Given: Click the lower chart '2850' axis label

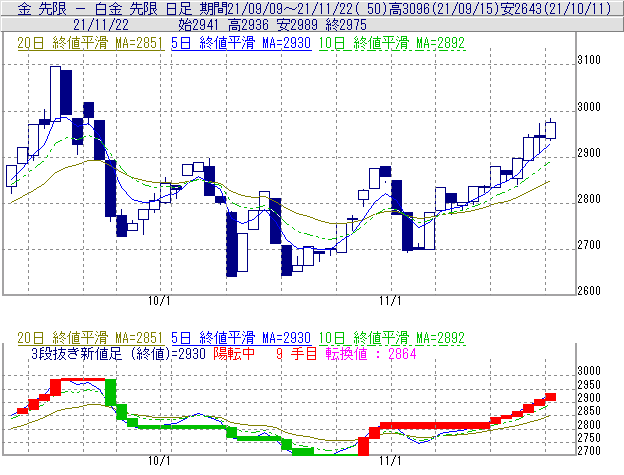Looking at the screenshot, I should pyautogui.click(x=589, y=411).
